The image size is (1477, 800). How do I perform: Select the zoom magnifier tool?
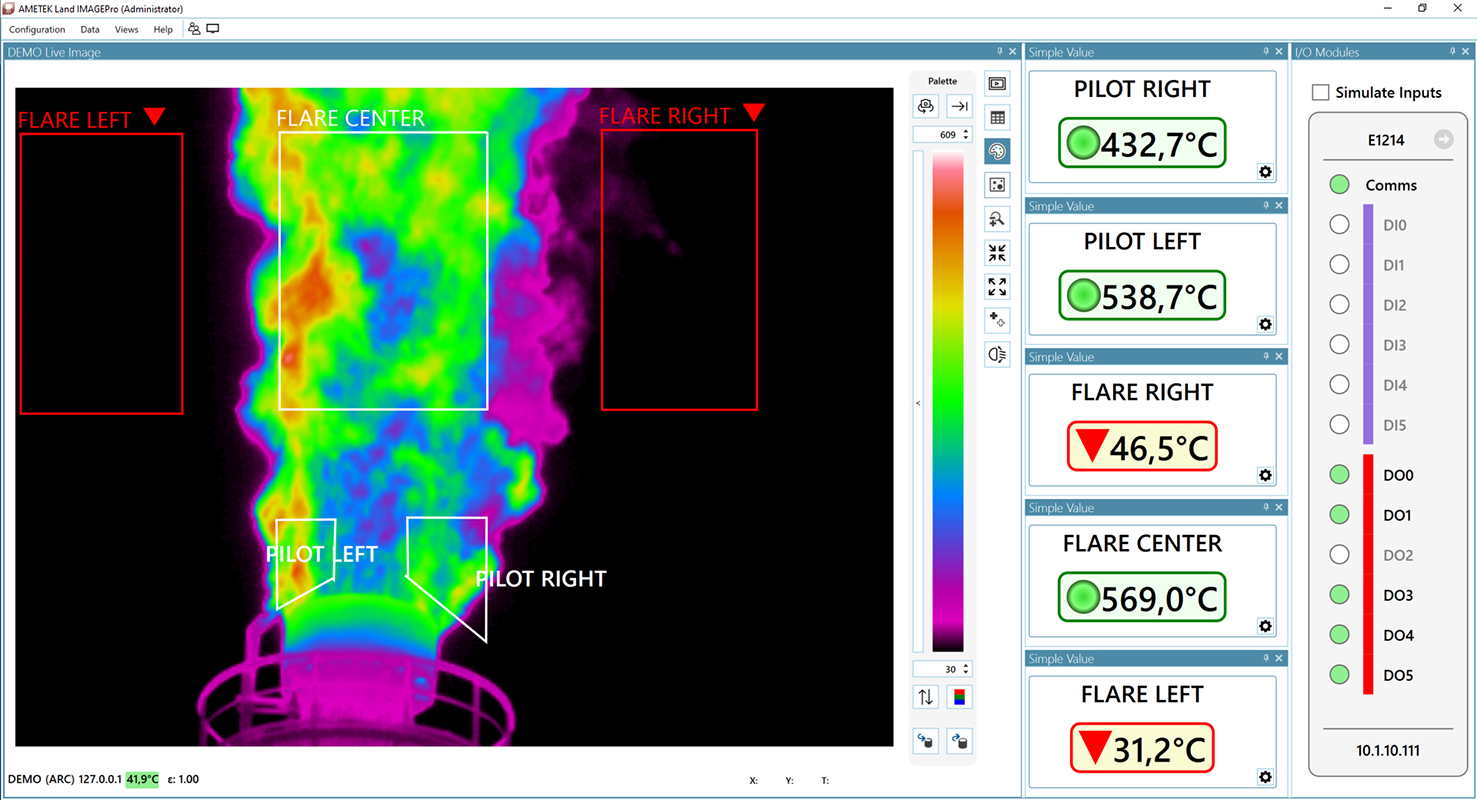click(997, 219)
